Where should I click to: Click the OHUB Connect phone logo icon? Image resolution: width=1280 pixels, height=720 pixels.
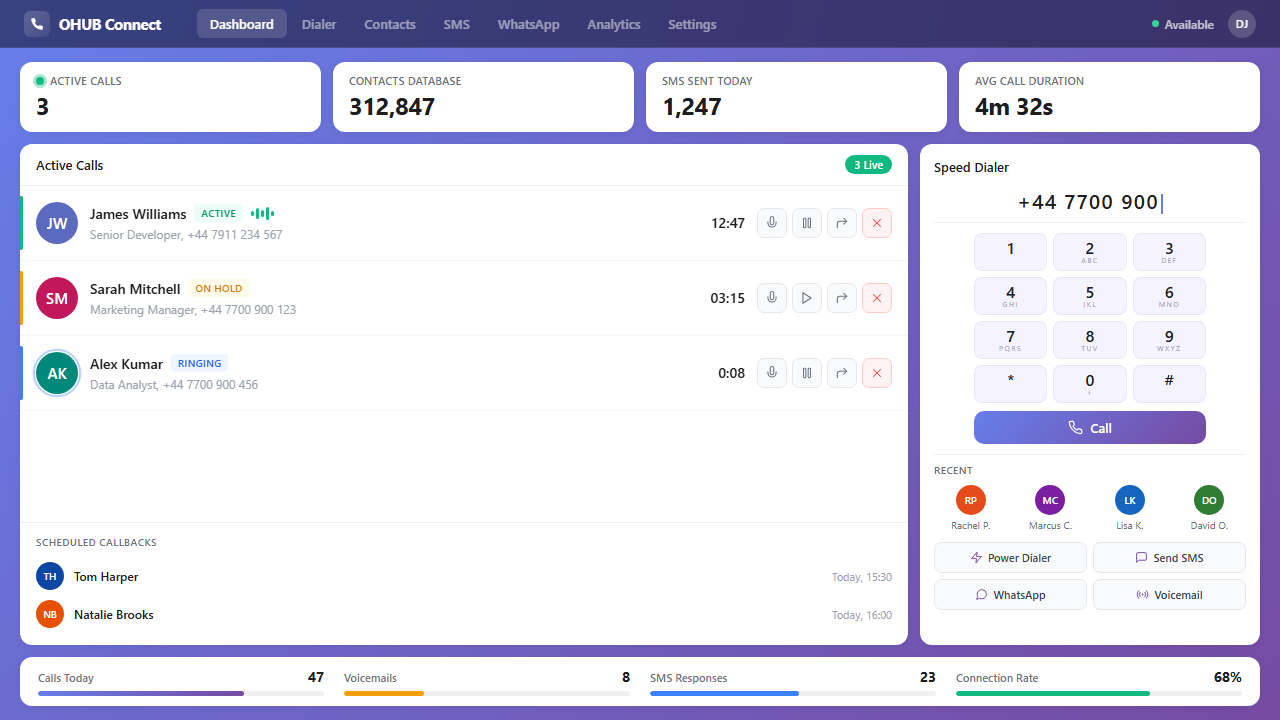[37, 24]
